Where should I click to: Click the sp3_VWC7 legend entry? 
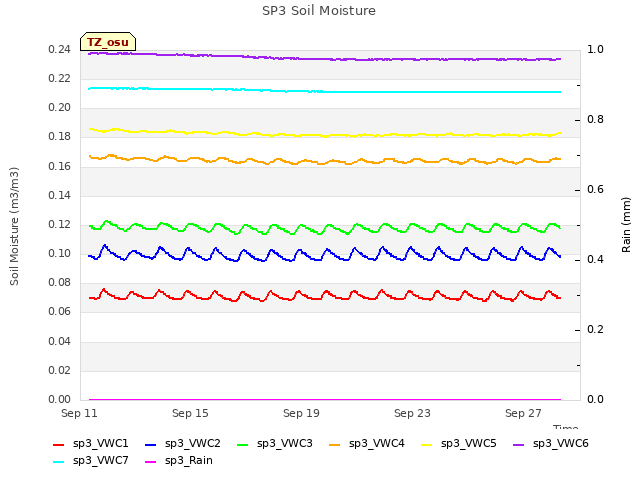point(91,461)
